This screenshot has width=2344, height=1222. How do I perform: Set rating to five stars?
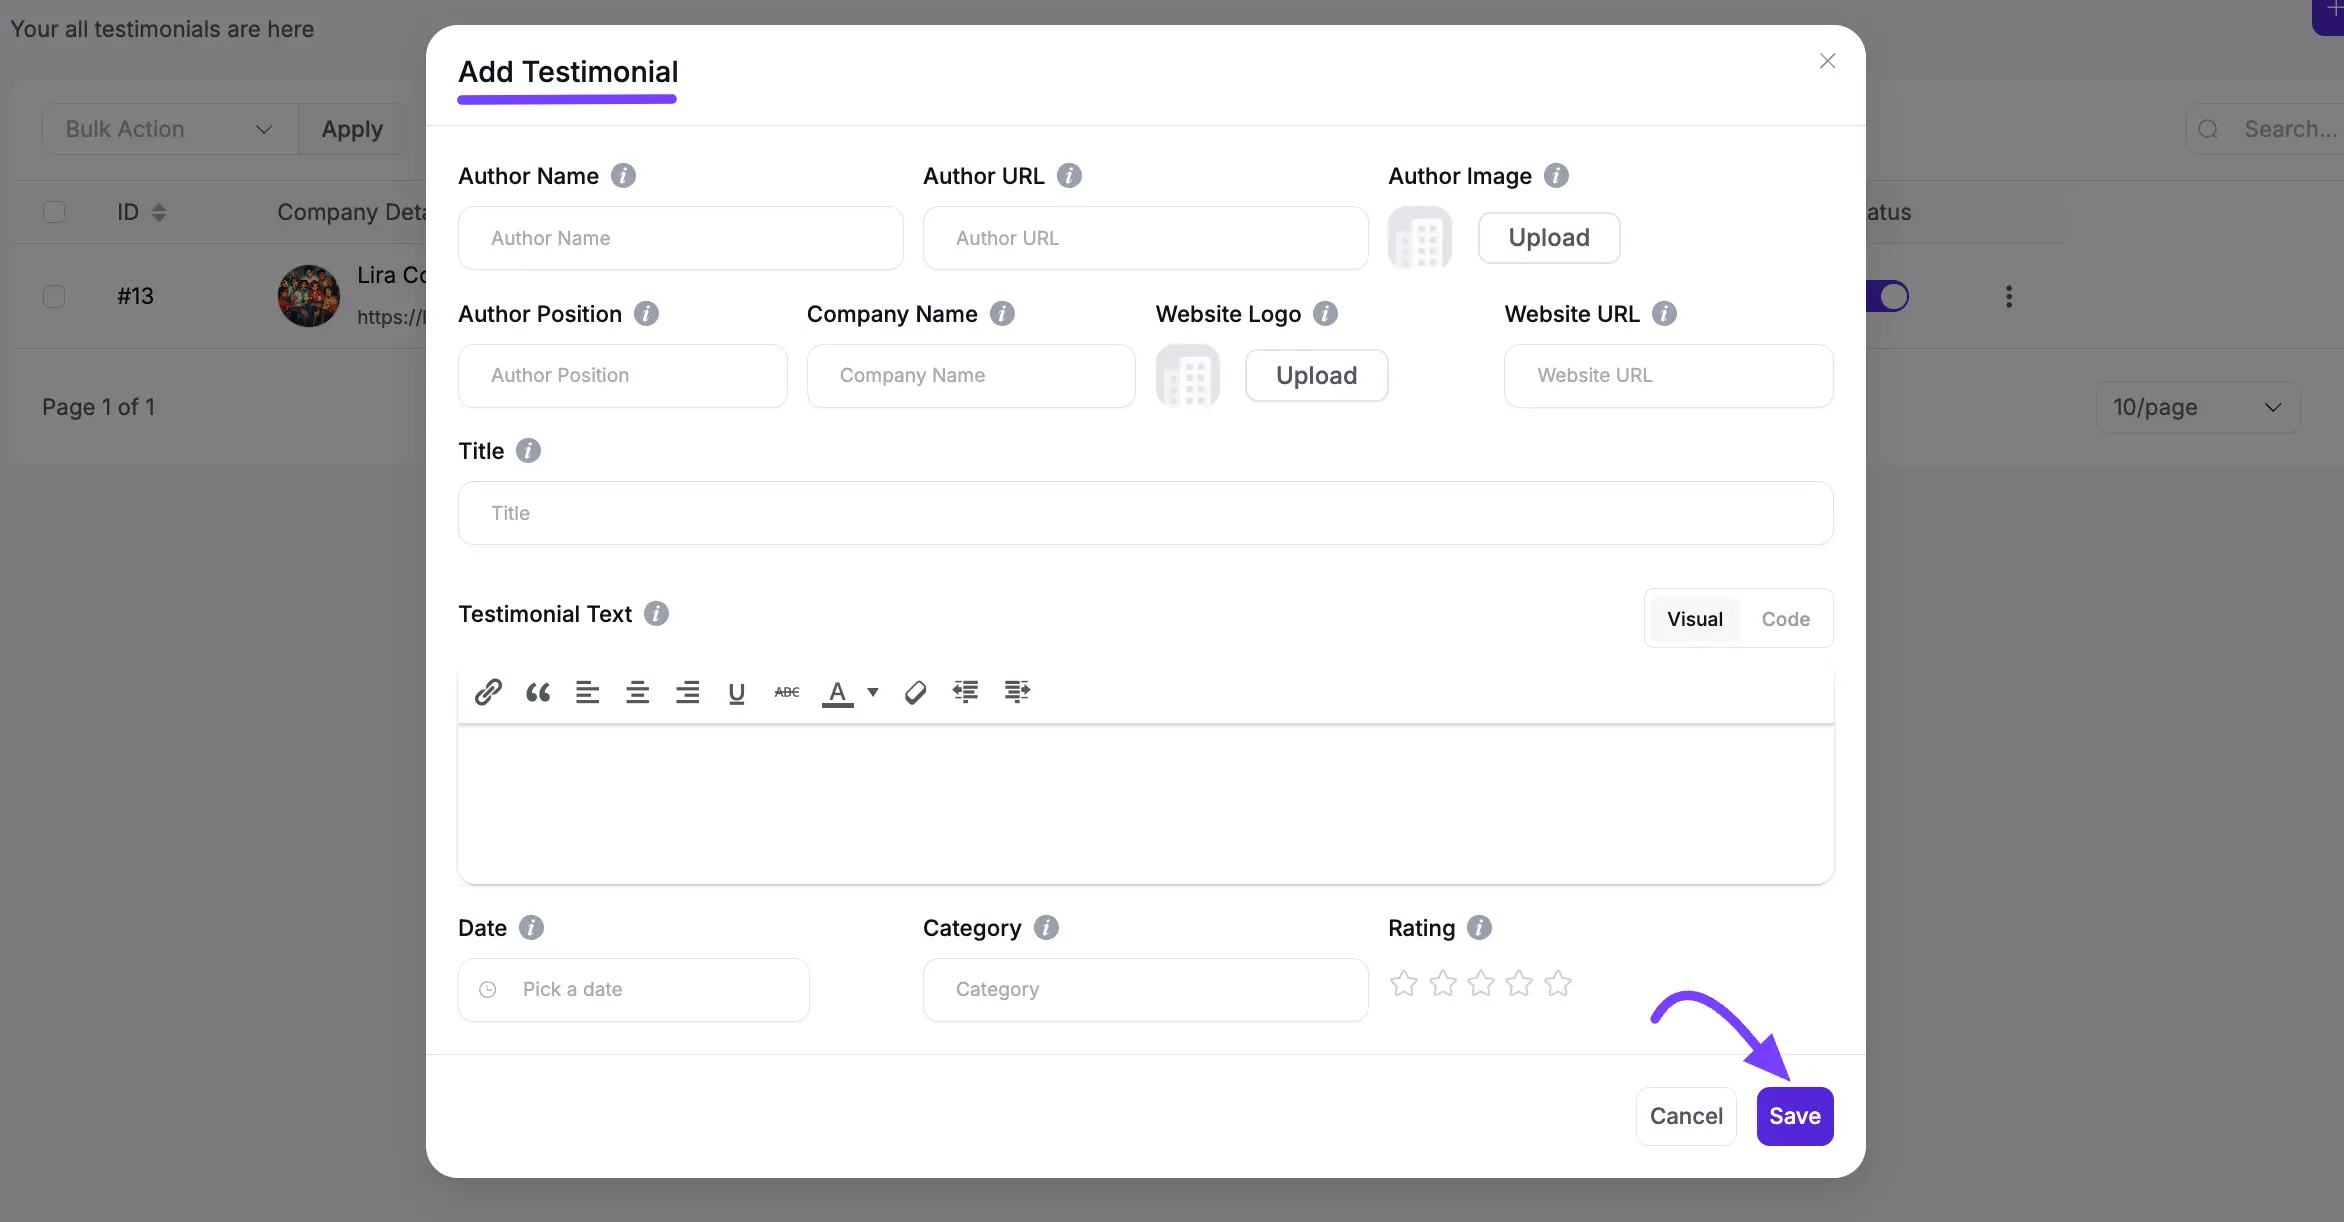coord(1558,984)
